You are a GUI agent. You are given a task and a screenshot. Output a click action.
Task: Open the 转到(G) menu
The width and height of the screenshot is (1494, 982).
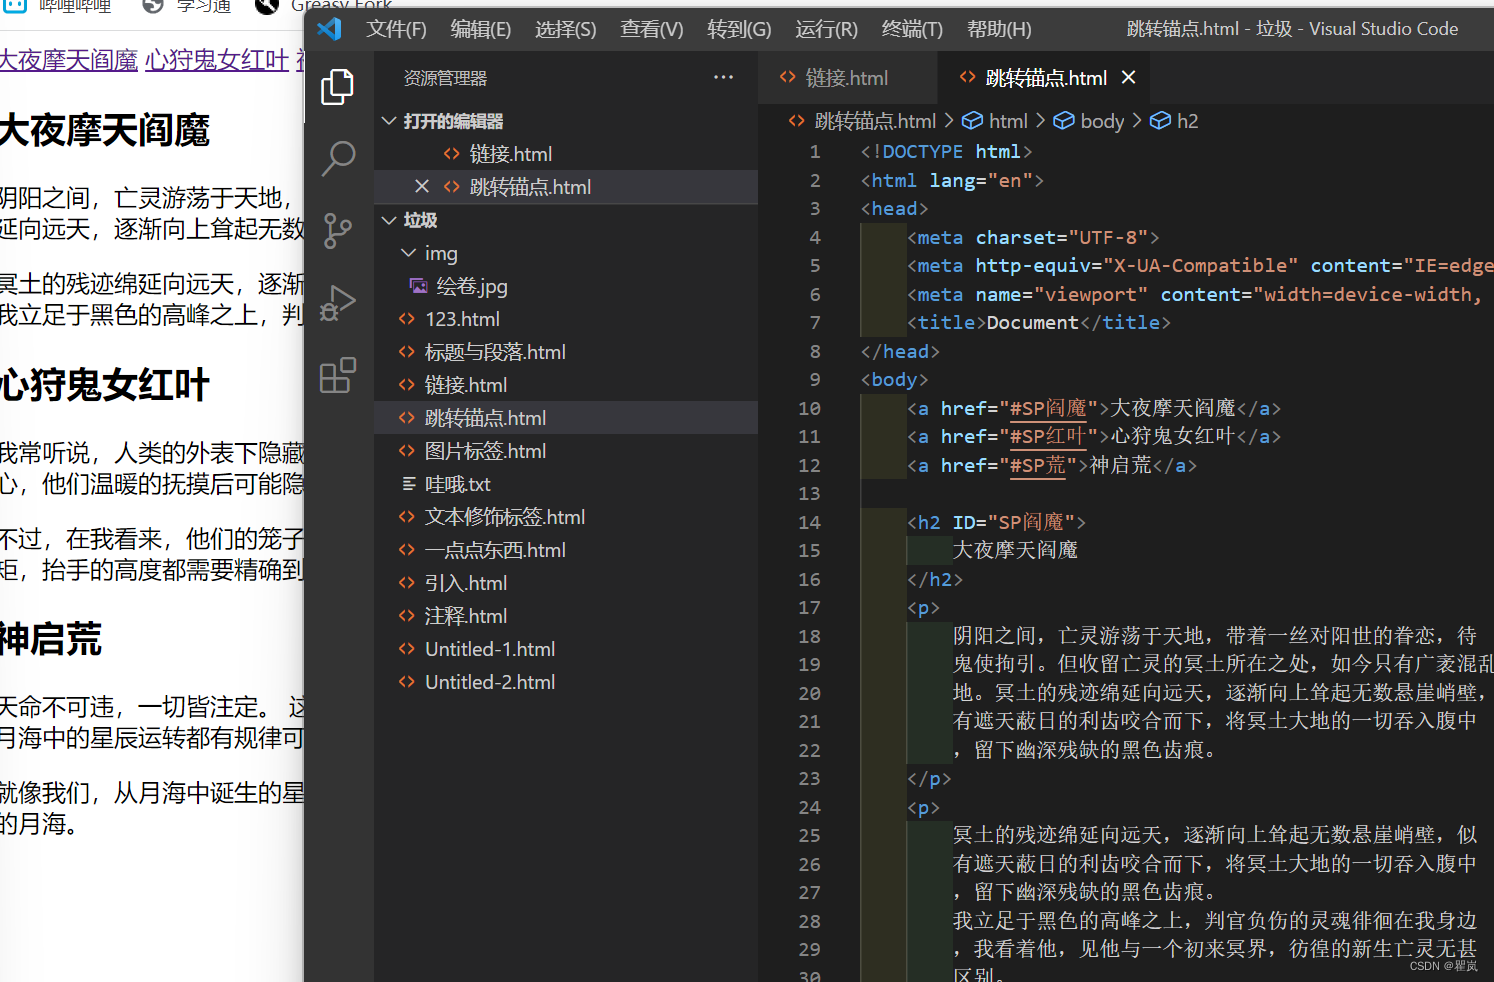point(739,29)
